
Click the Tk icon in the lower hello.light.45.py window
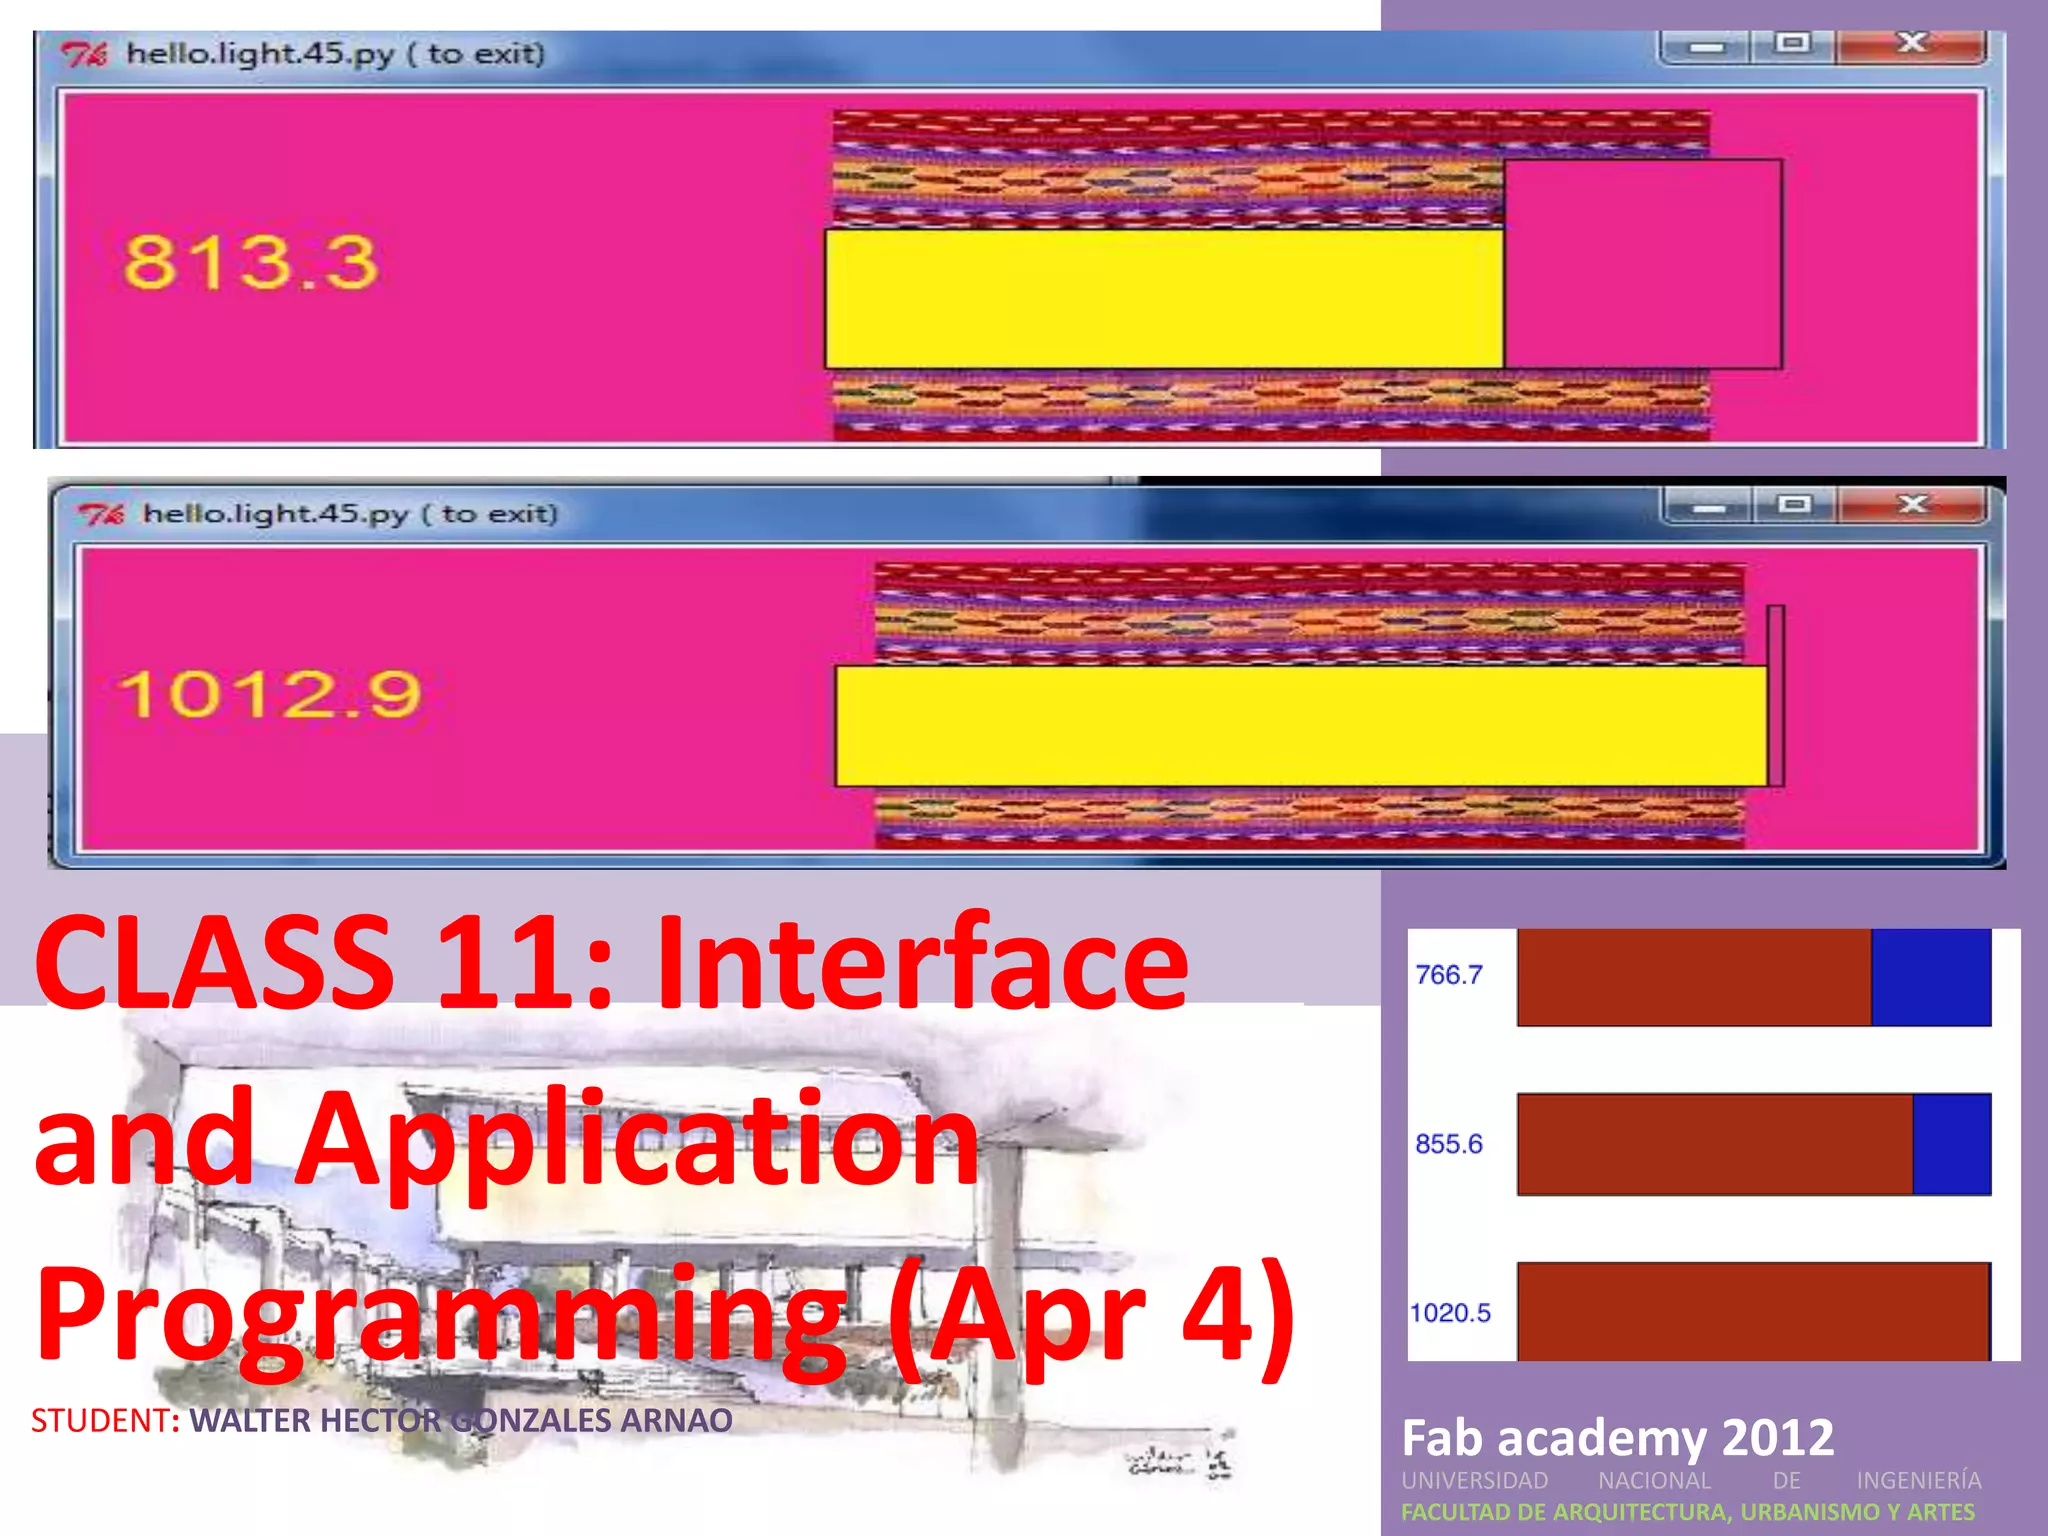[x=101, y=514]
